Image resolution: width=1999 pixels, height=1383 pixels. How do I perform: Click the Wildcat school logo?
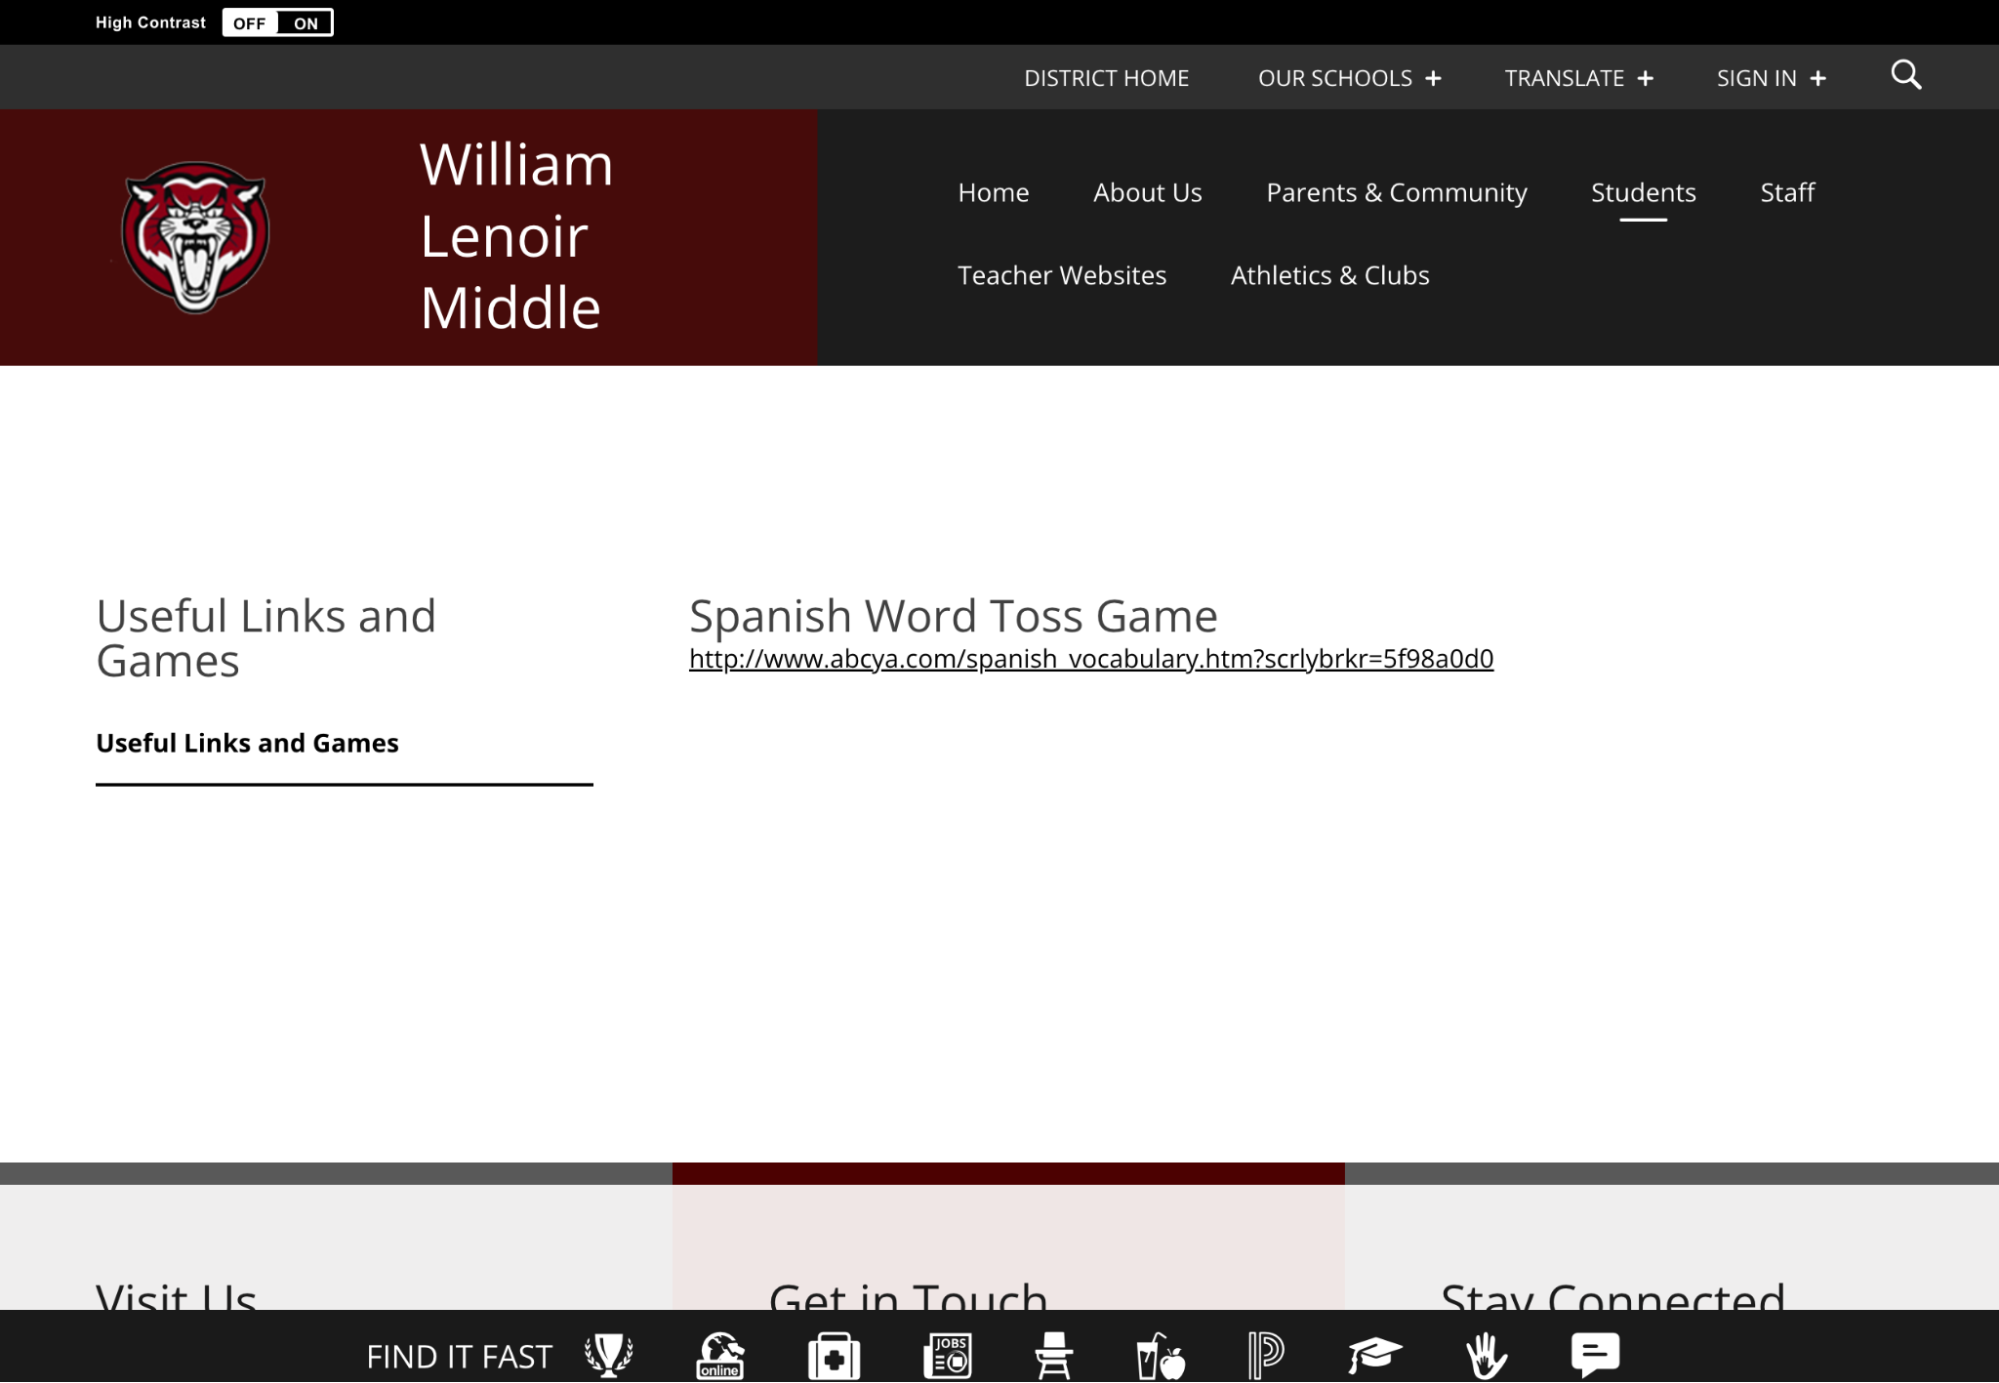pyautogui.click(x=196, y=237)
